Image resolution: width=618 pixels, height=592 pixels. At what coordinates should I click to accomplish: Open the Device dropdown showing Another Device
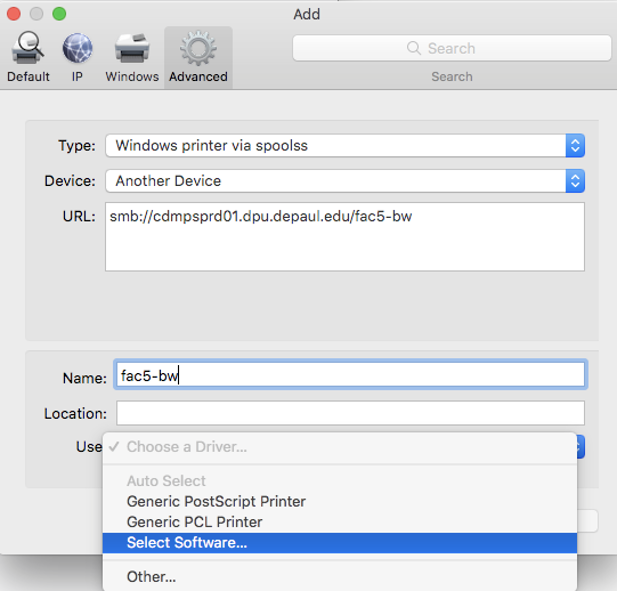tap(345, 181)
